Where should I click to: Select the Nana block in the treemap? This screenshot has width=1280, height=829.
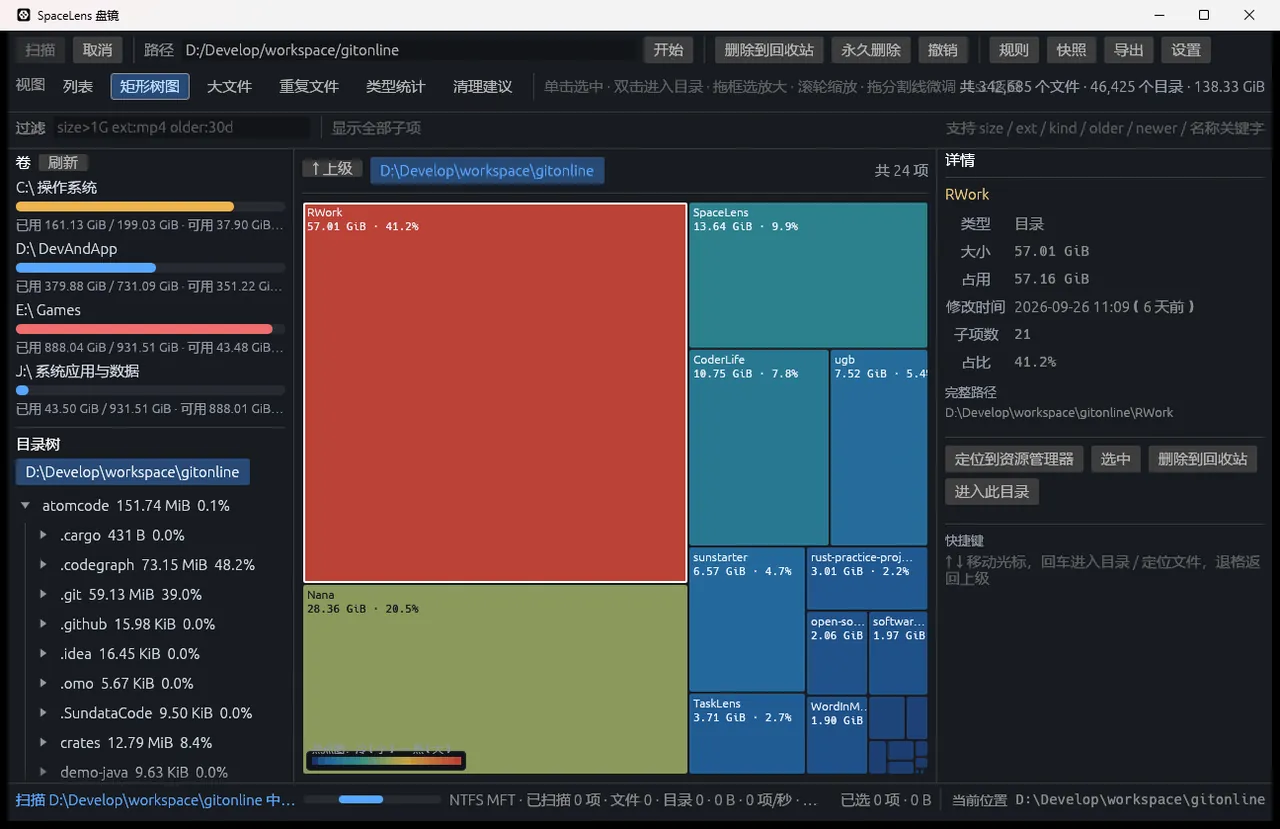495,679
